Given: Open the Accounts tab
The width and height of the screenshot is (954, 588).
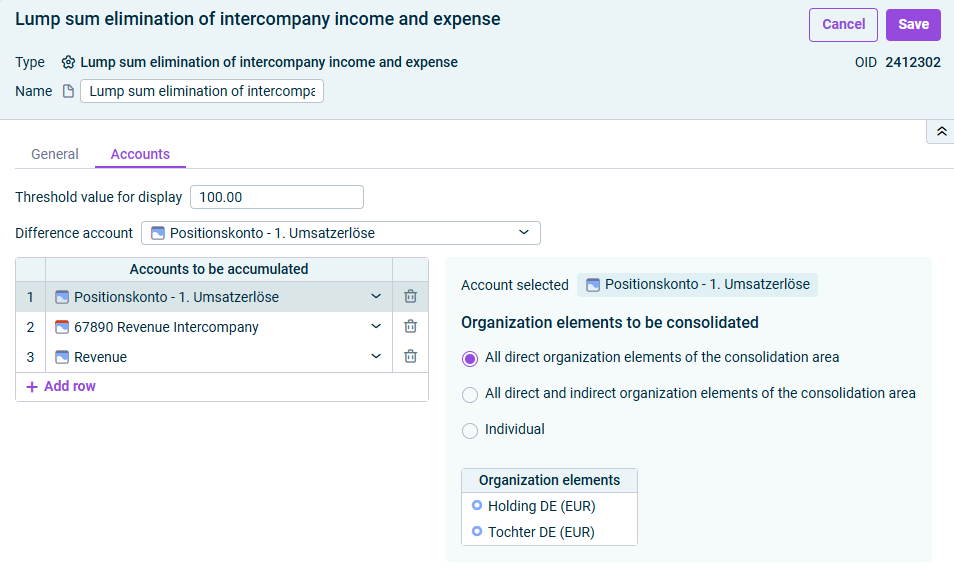Looking at the screenshot, I should click(x=140, y=154).
